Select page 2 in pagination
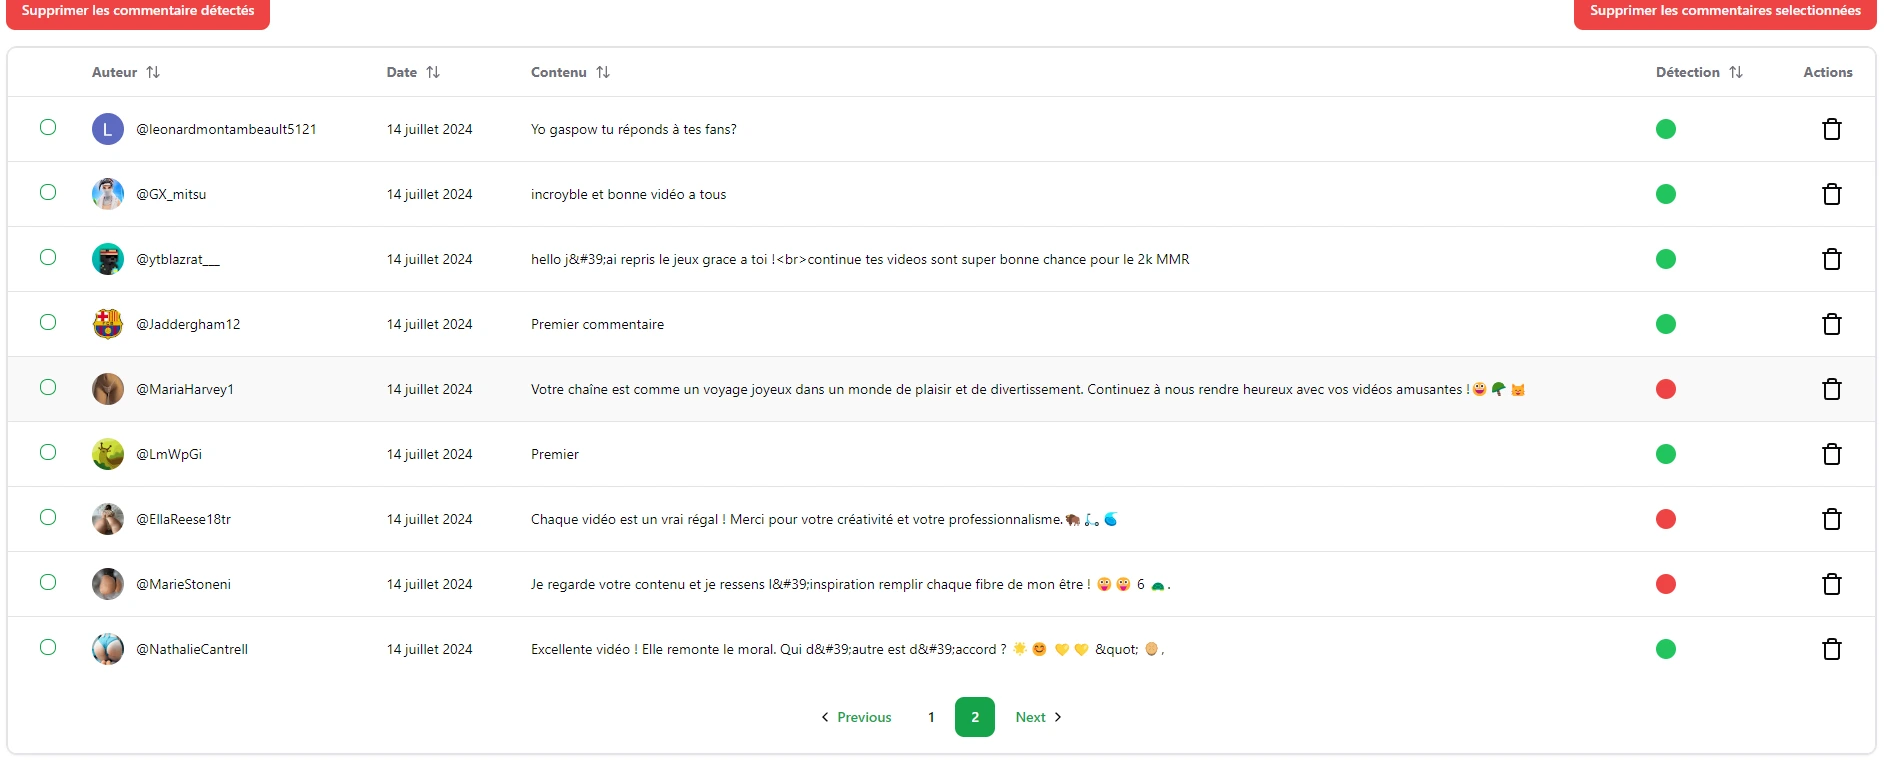Viewport: 1884px width, 761px height. pos(974,717)
